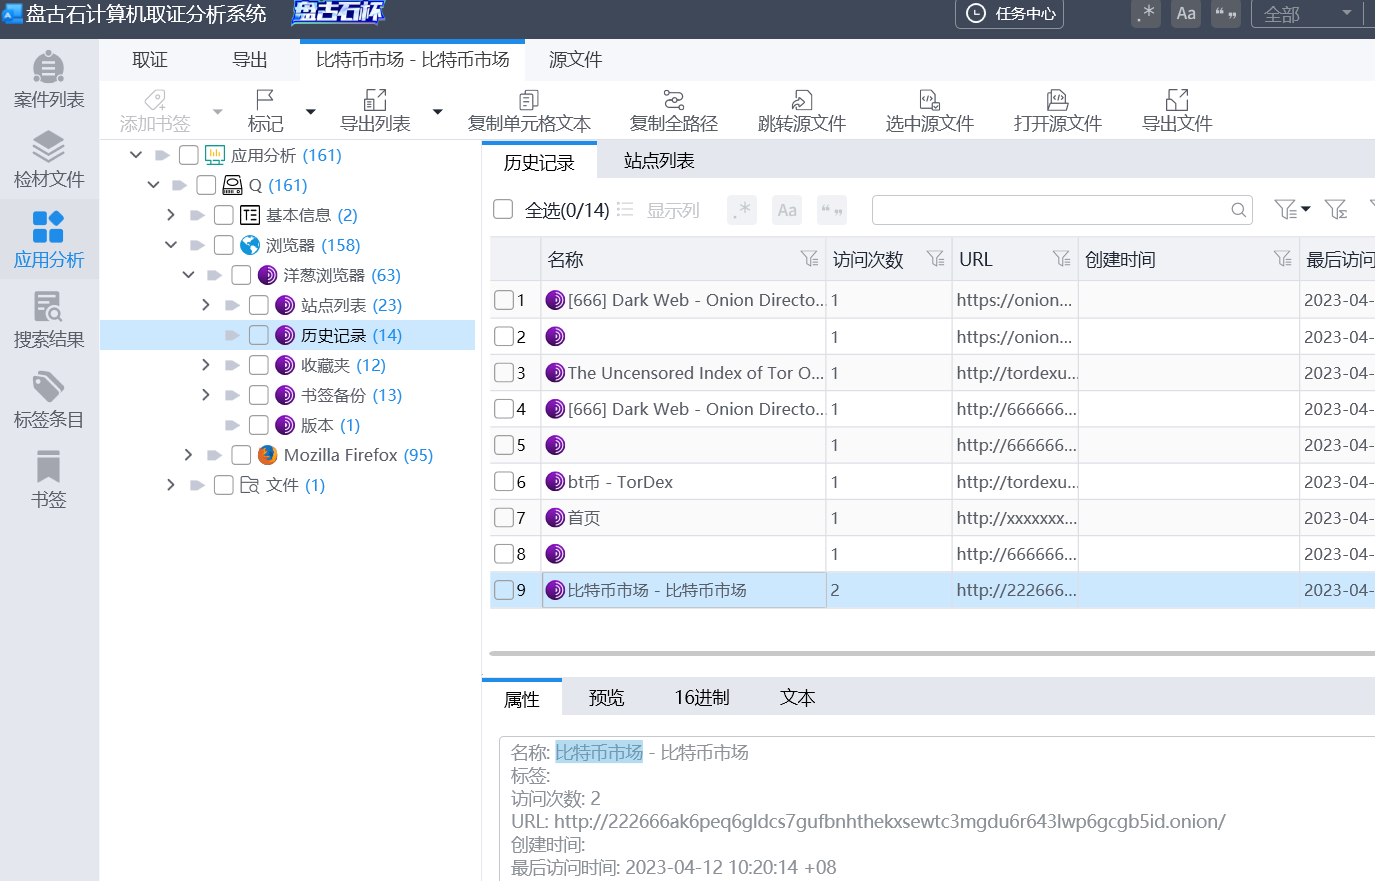Switch to the 16进制 tab
The width and height of the screenshot is (1375, 881).
702,698
